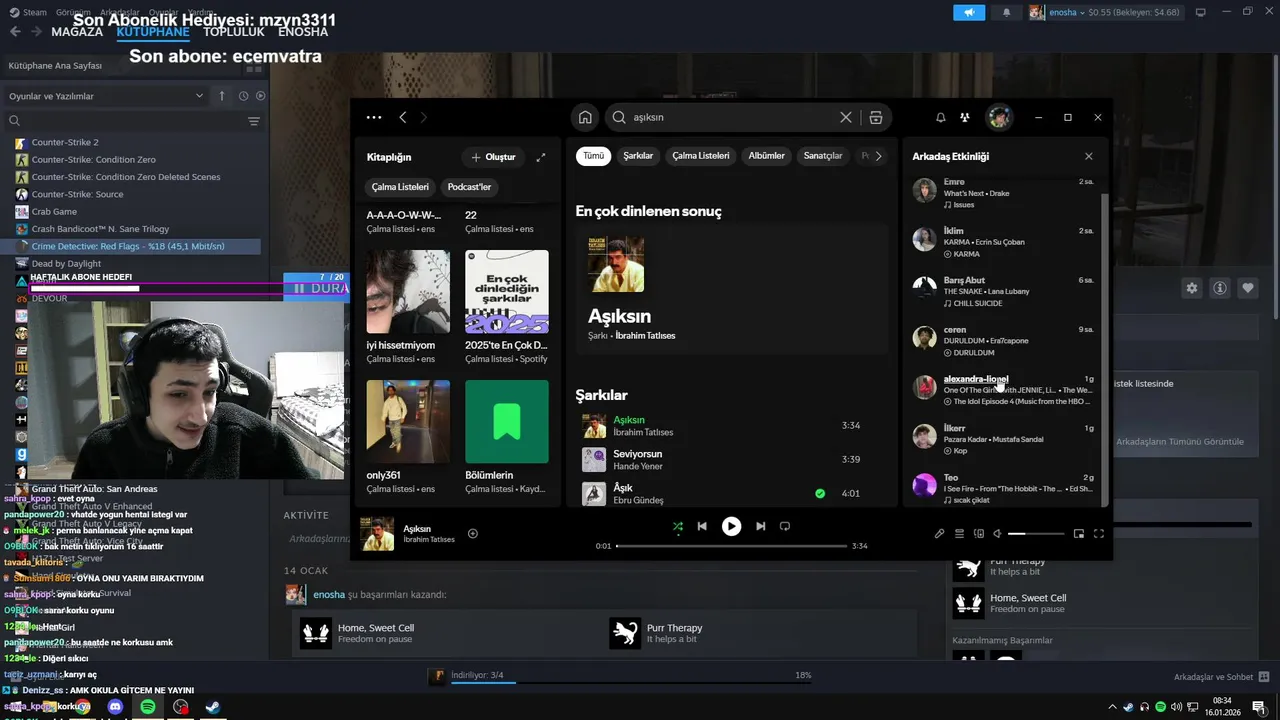Skip to previous track in Spotify
This screenshot has height=720, width=1280.
[702, 526]
